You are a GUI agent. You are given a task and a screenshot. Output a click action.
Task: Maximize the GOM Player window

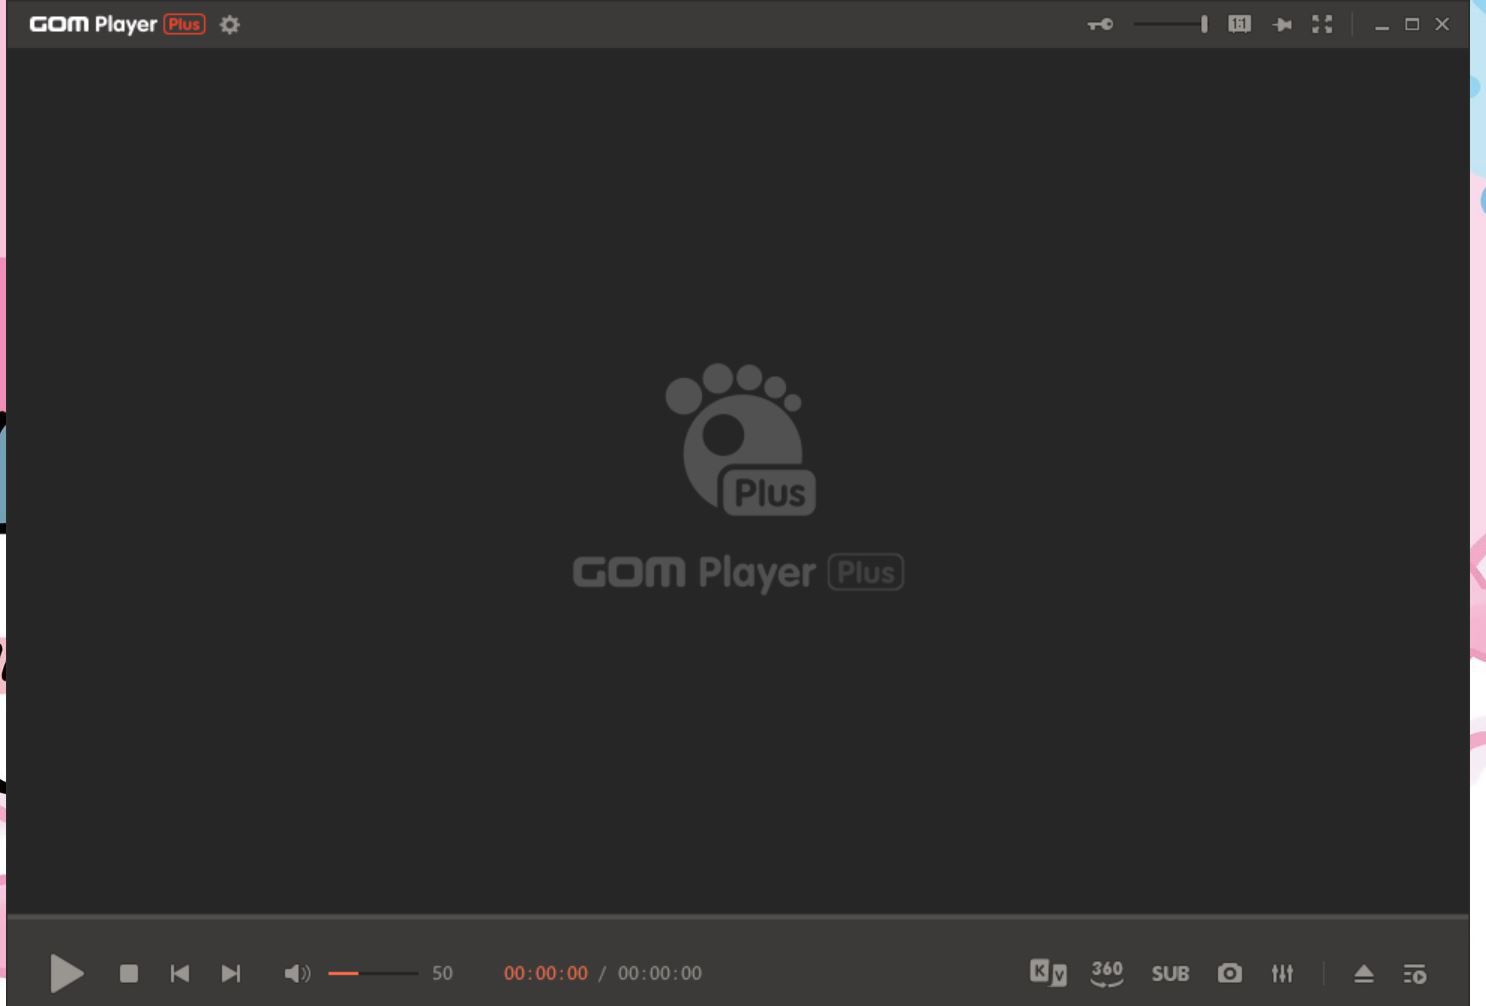pyautogui.click(x=1412, y=24)
